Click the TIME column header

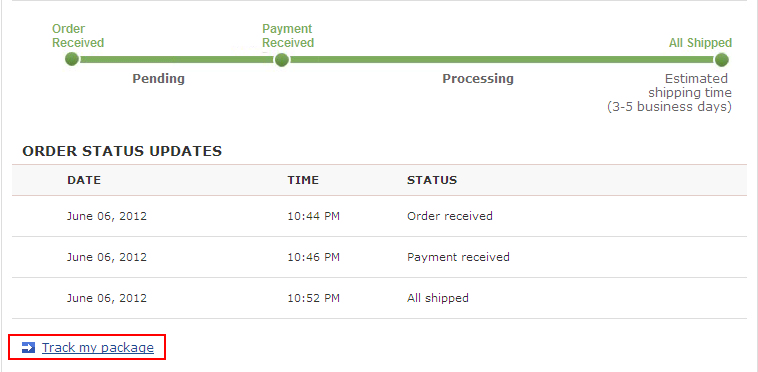[303, 180]
